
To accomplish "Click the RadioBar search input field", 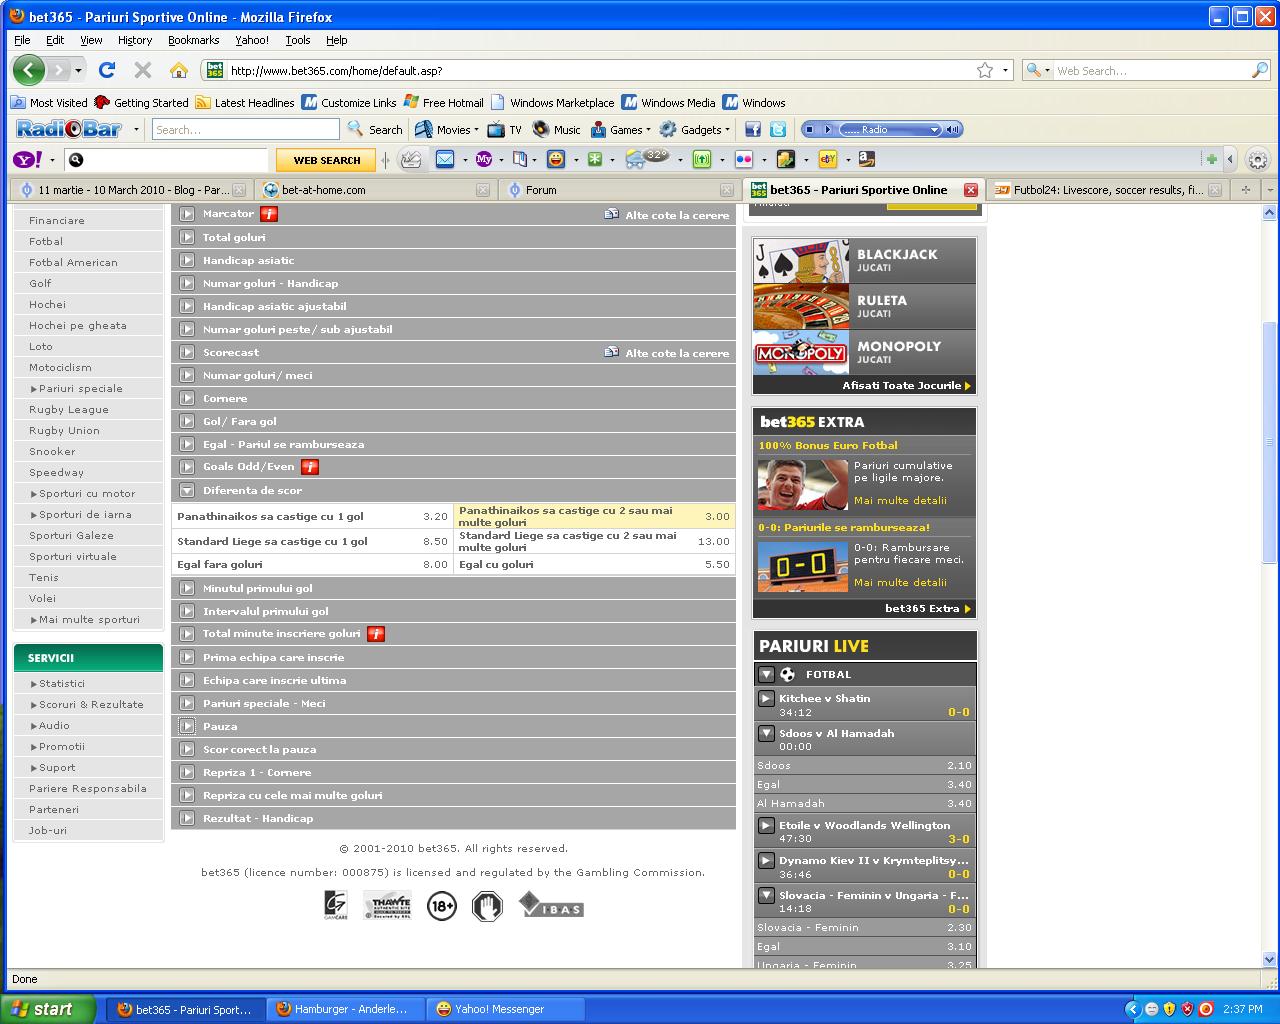I will pos(245,129).
